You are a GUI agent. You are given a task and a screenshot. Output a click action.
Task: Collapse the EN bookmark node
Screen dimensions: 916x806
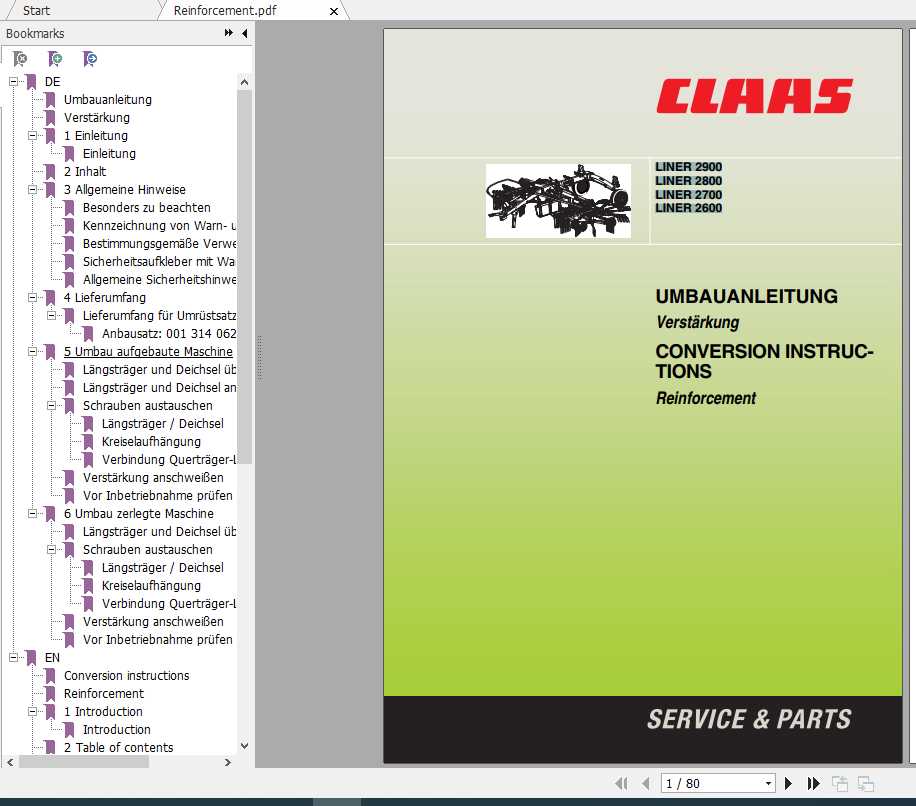(x=13, y=658)
